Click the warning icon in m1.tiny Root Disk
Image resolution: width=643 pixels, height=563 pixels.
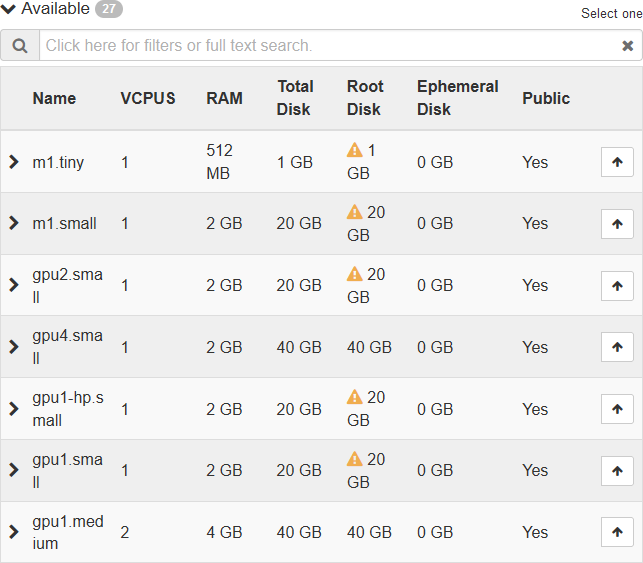[x=354, y=150]
